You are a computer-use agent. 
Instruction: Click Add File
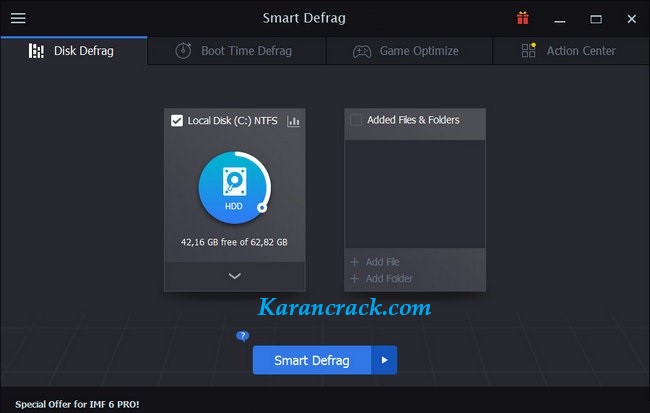tap(375, 262)
